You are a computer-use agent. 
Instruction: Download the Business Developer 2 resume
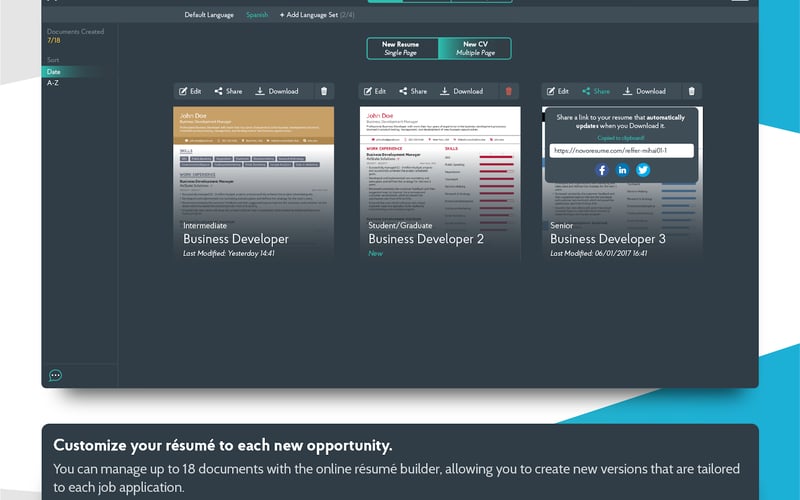(x=462, y=91)
